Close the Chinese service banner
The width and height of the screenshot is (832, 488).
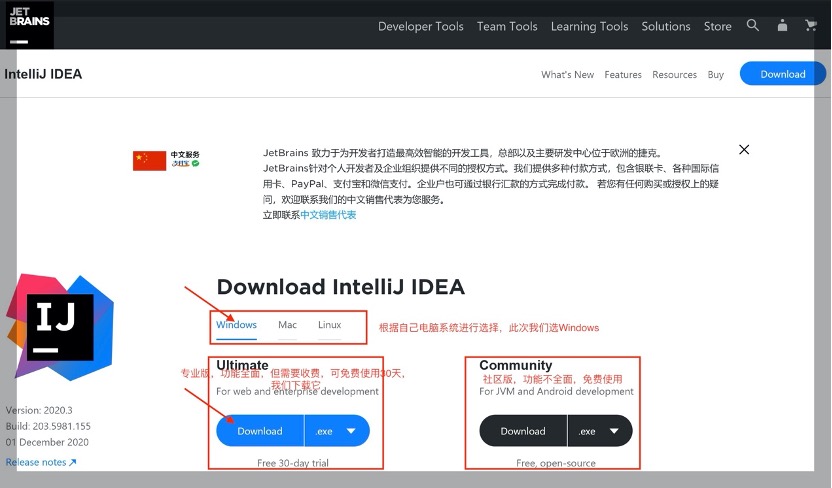point(744,150)
